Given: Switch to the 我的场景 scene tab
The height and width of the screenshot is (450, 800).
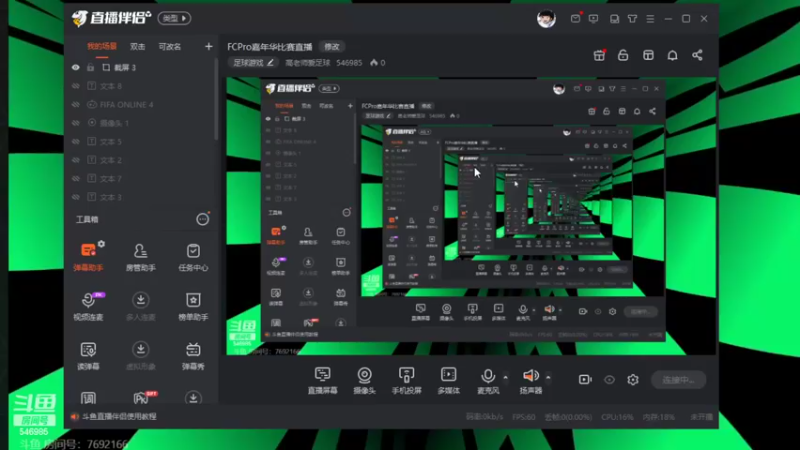Looking at the screenshot, I should point(102,46).
